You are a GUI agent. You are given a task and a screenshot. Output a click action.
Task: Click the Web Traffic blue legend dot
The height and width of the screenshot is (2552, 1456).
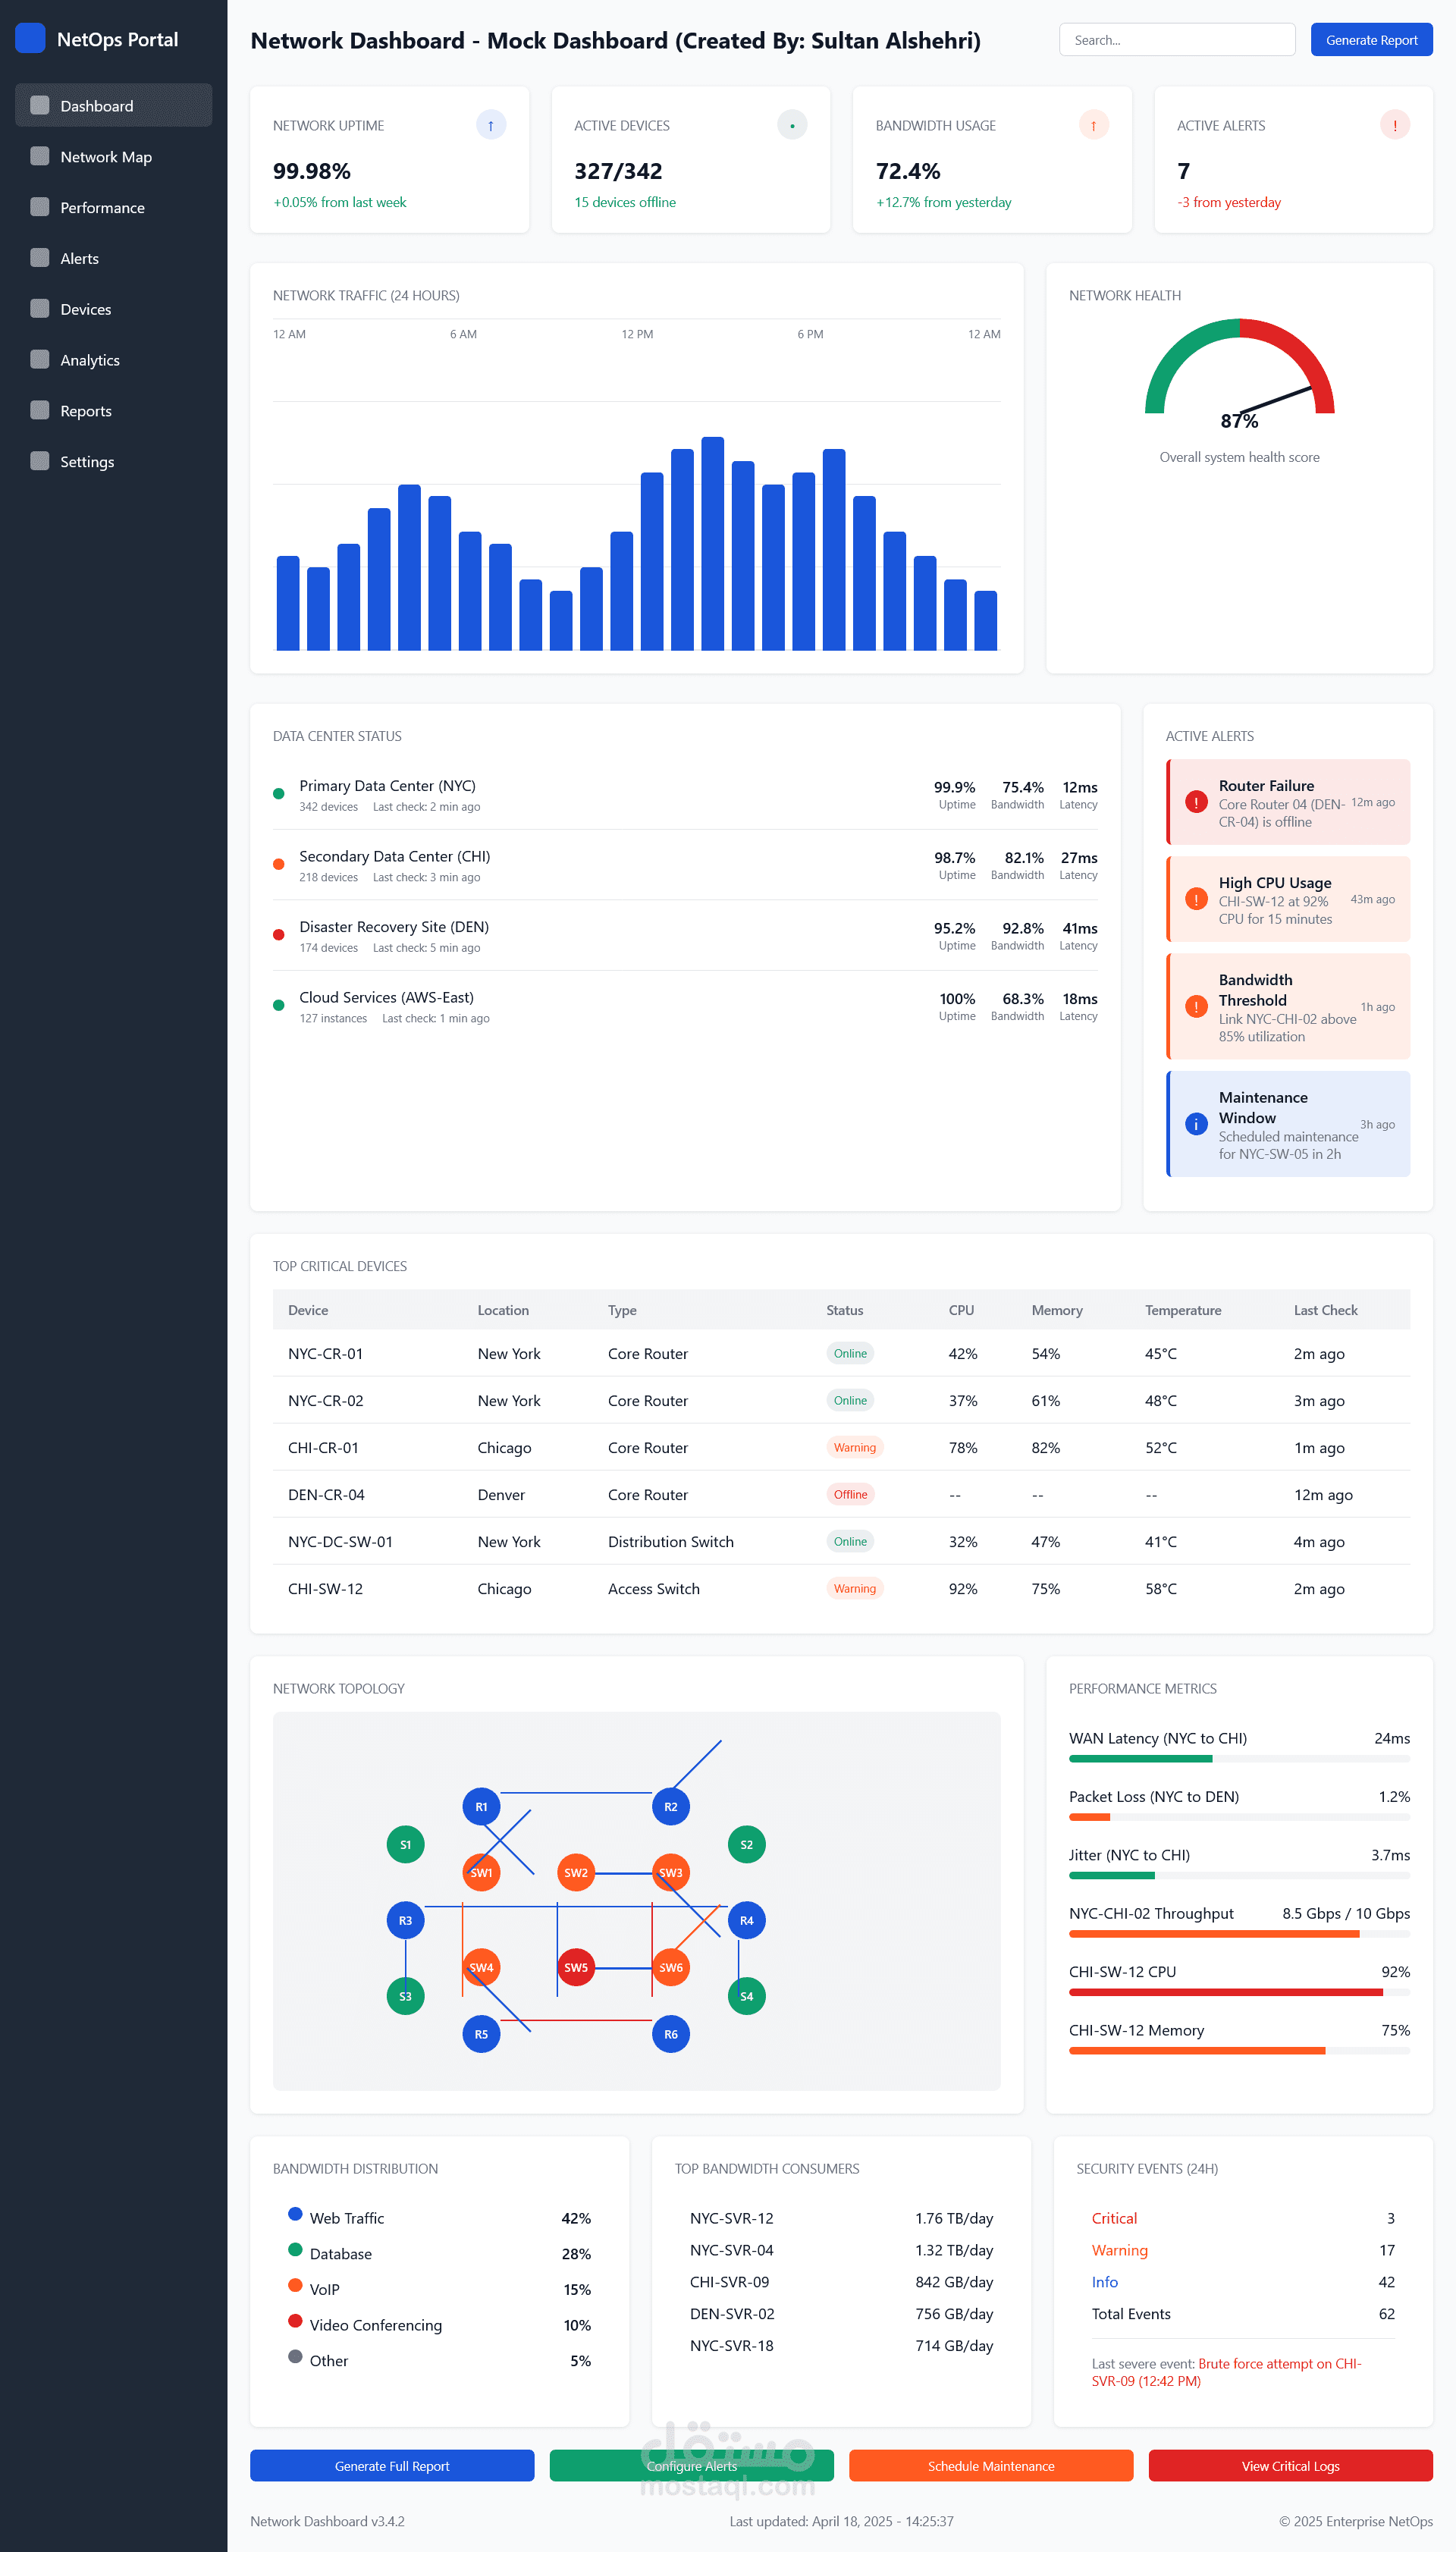[295, 2214]
